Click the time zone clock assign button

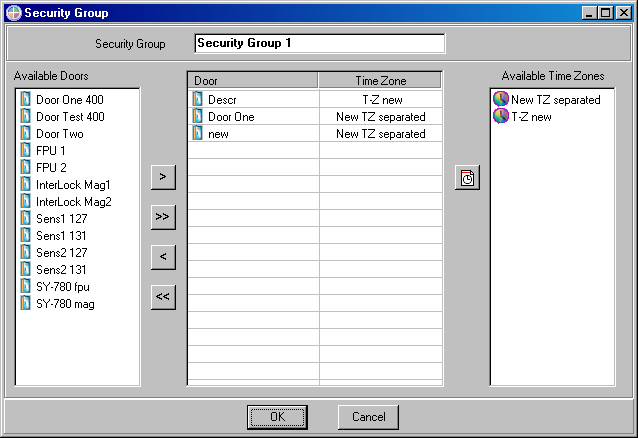pos(467,178)
